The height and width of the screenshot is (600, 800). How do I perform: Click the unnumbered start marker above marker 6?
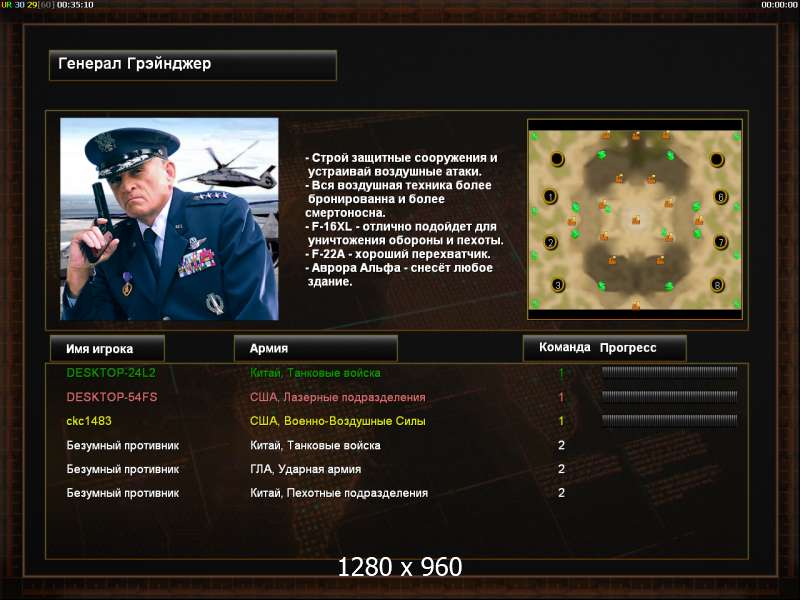pyautogui.click(x=717, y=160)
